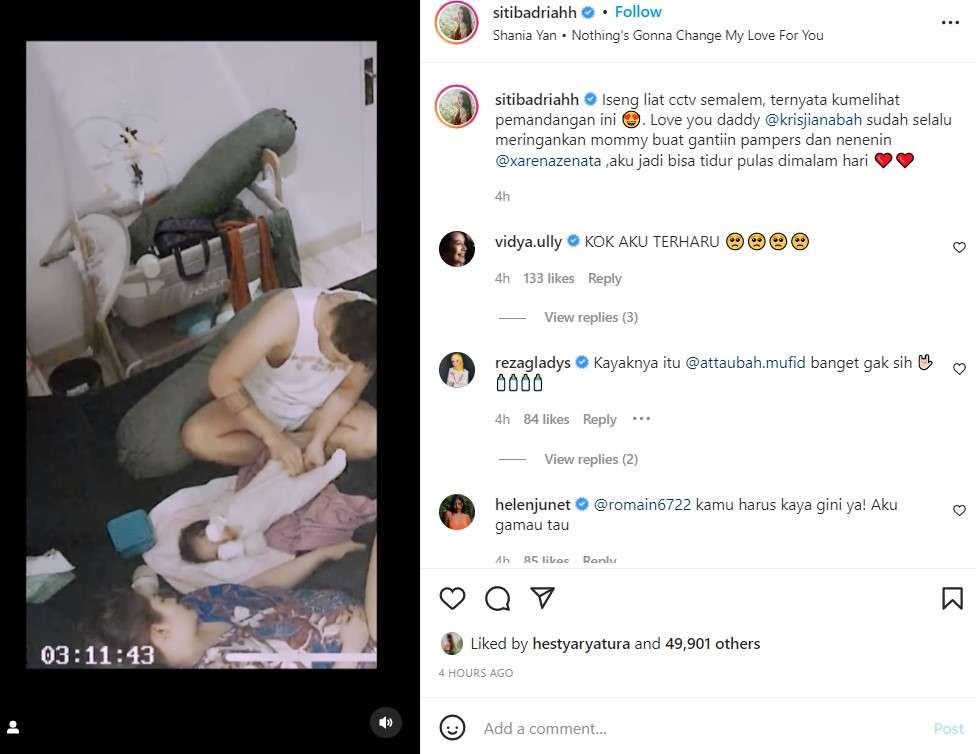Like rezagladys's comment heart
976x754 pixels.
[959, 369]
